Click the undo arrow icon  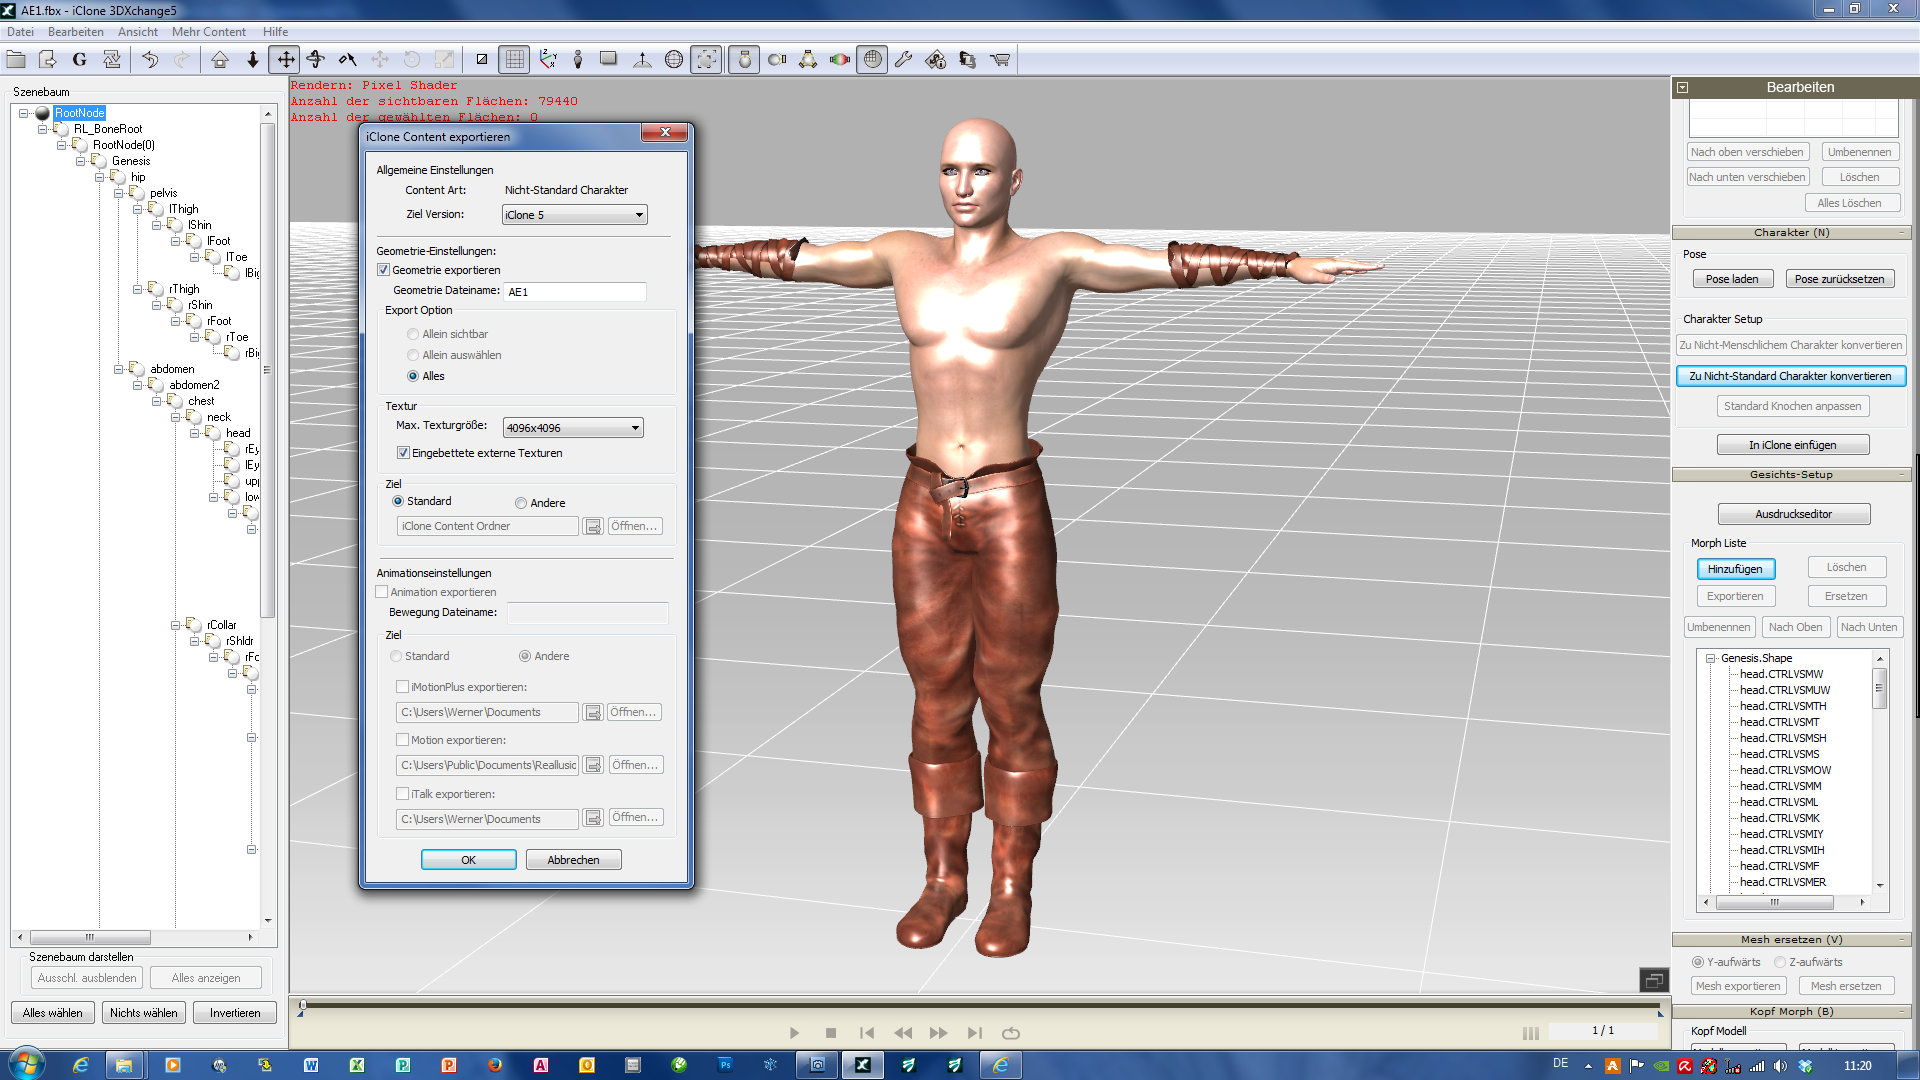[150, 60]
